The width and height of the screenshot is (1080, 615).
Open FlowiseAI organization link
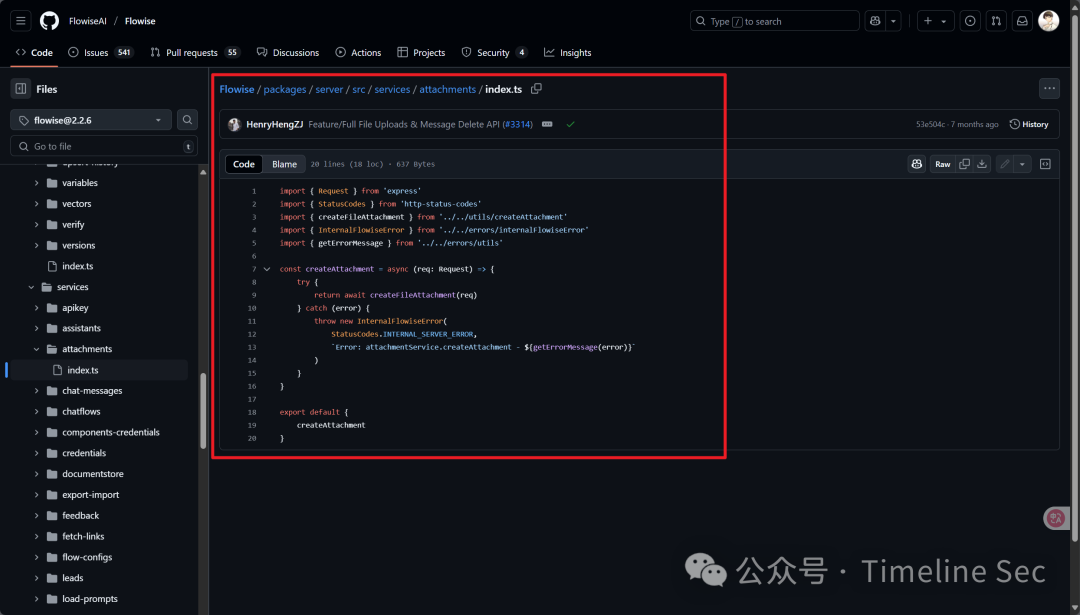[87, 21]
